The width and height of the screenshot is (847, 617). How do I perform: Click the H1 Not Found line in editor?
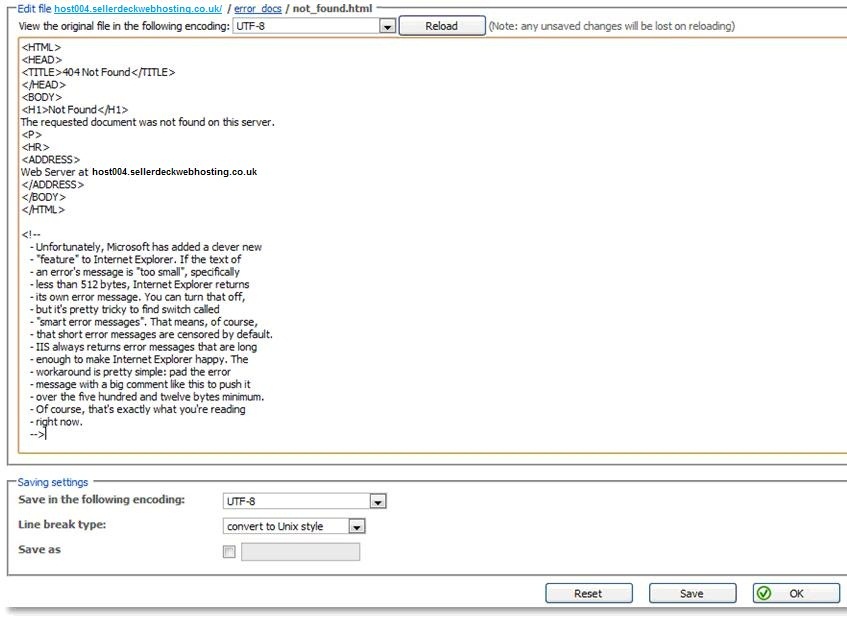tap(74, 110)
